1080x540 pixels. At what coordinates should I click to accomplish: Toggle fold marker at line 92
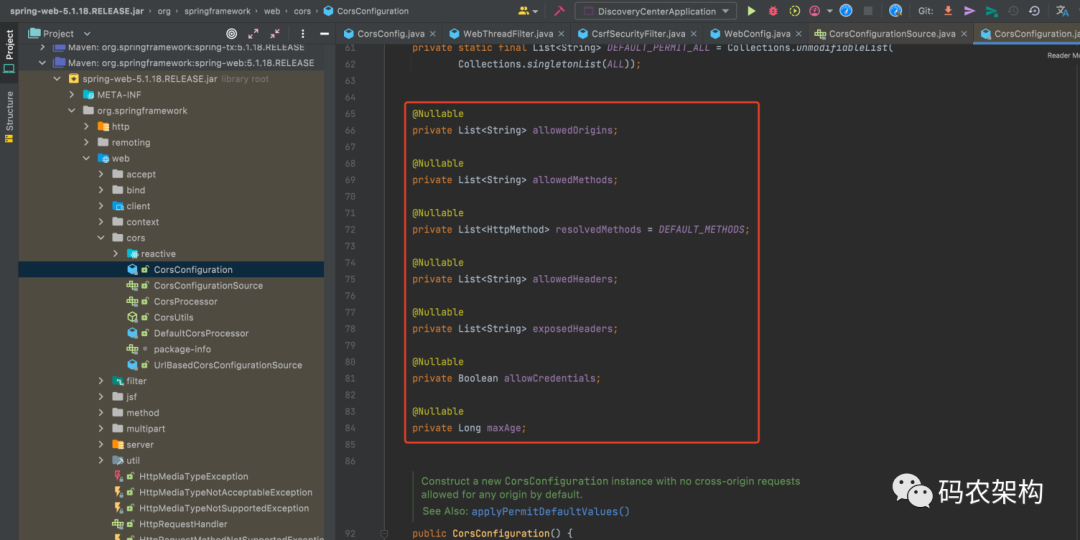(384, 534)
